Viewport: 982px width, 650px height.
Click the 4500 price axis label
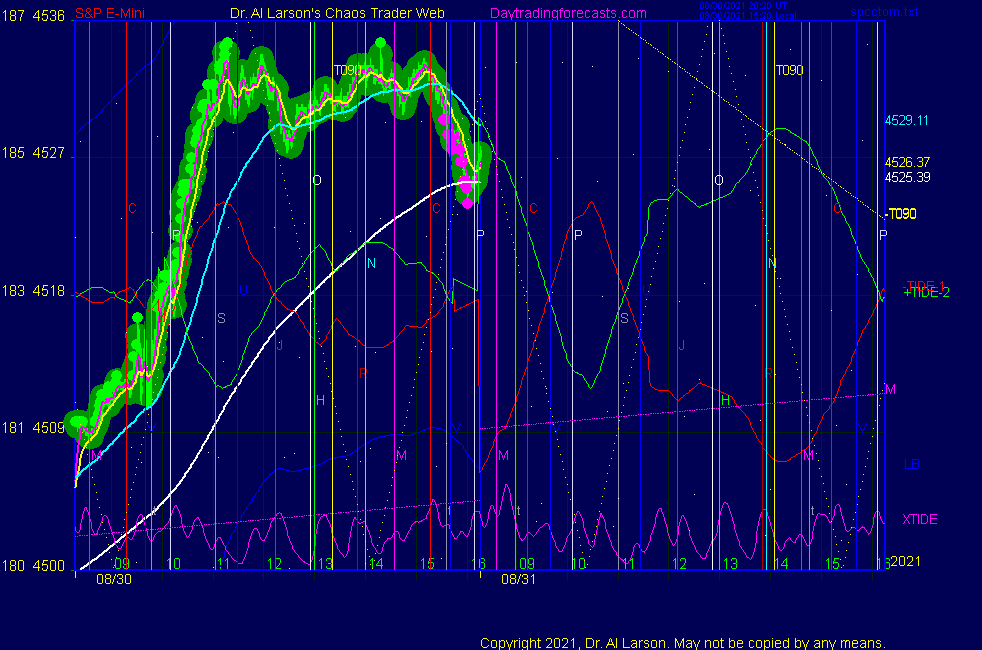point(48,566)
